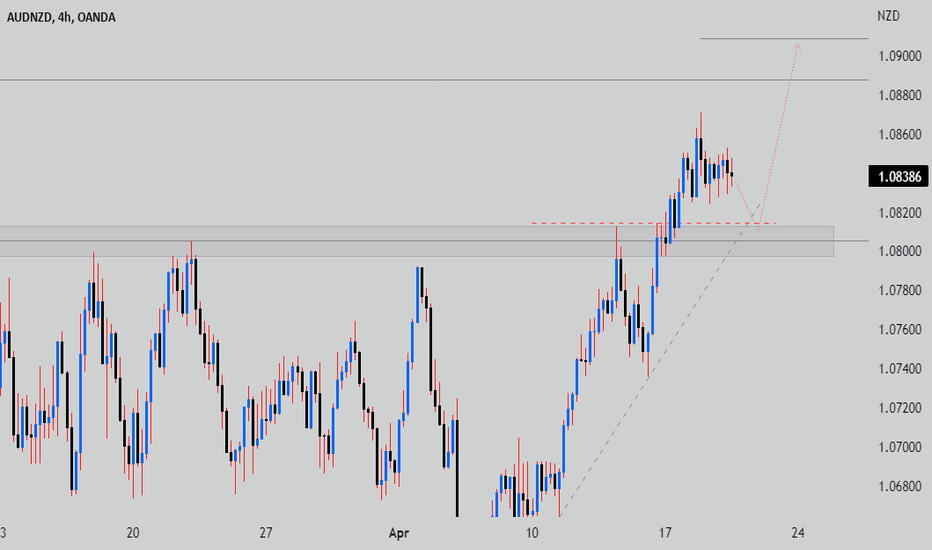The height and width of the screenshot is (550, 932).
Task: Click the NZD currency label
Action: tap(889, 16)
